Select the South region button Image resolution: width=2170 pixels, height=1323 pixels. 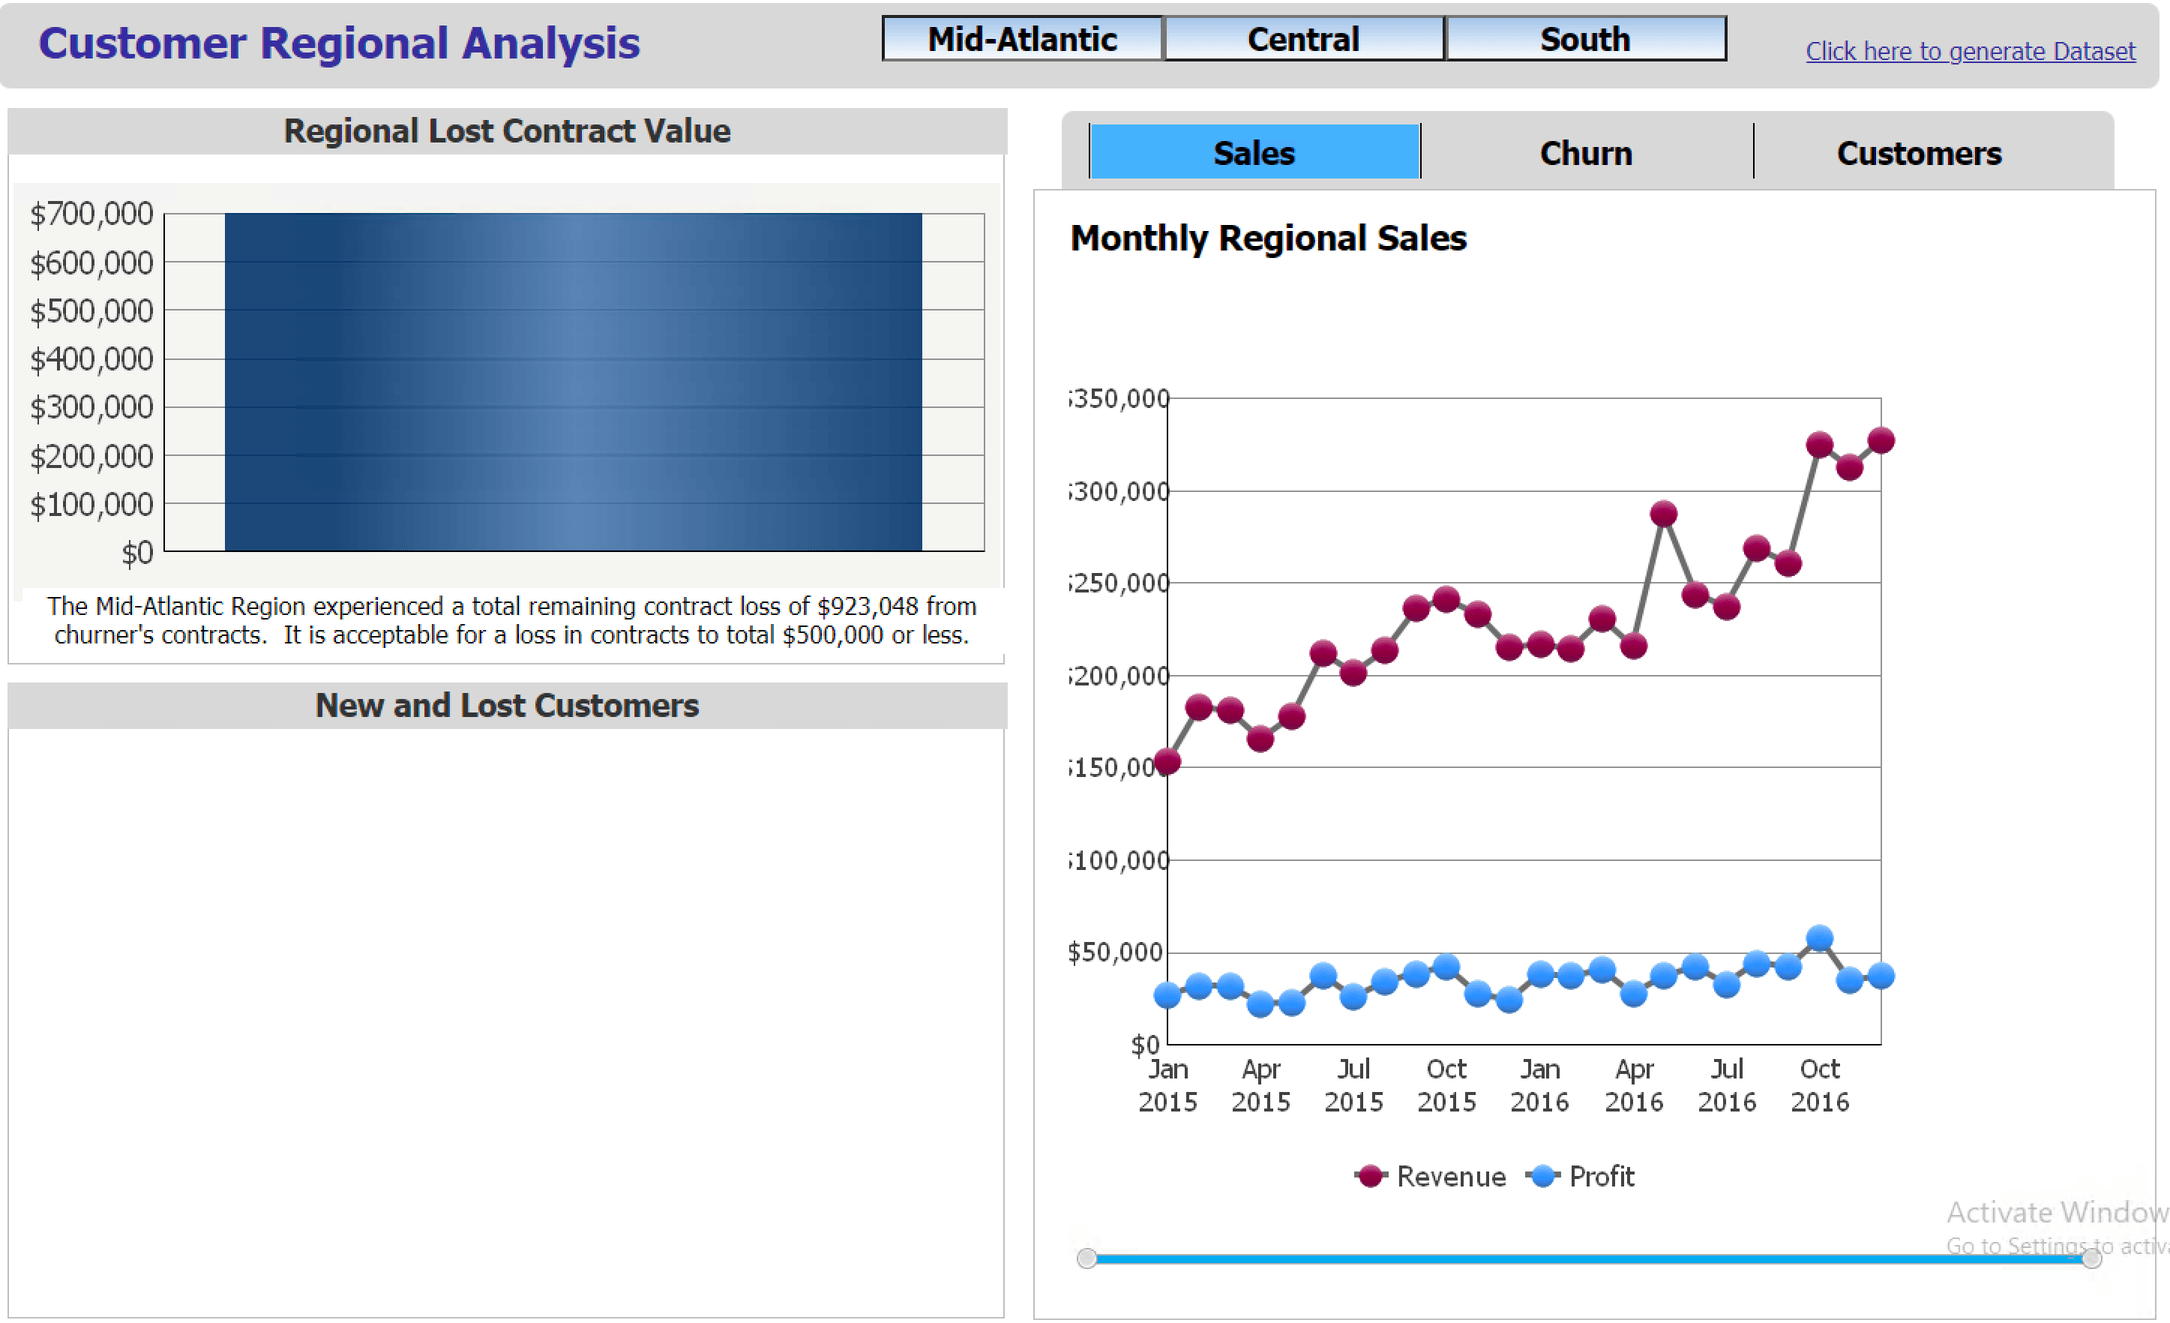[x=1585, y=39]
